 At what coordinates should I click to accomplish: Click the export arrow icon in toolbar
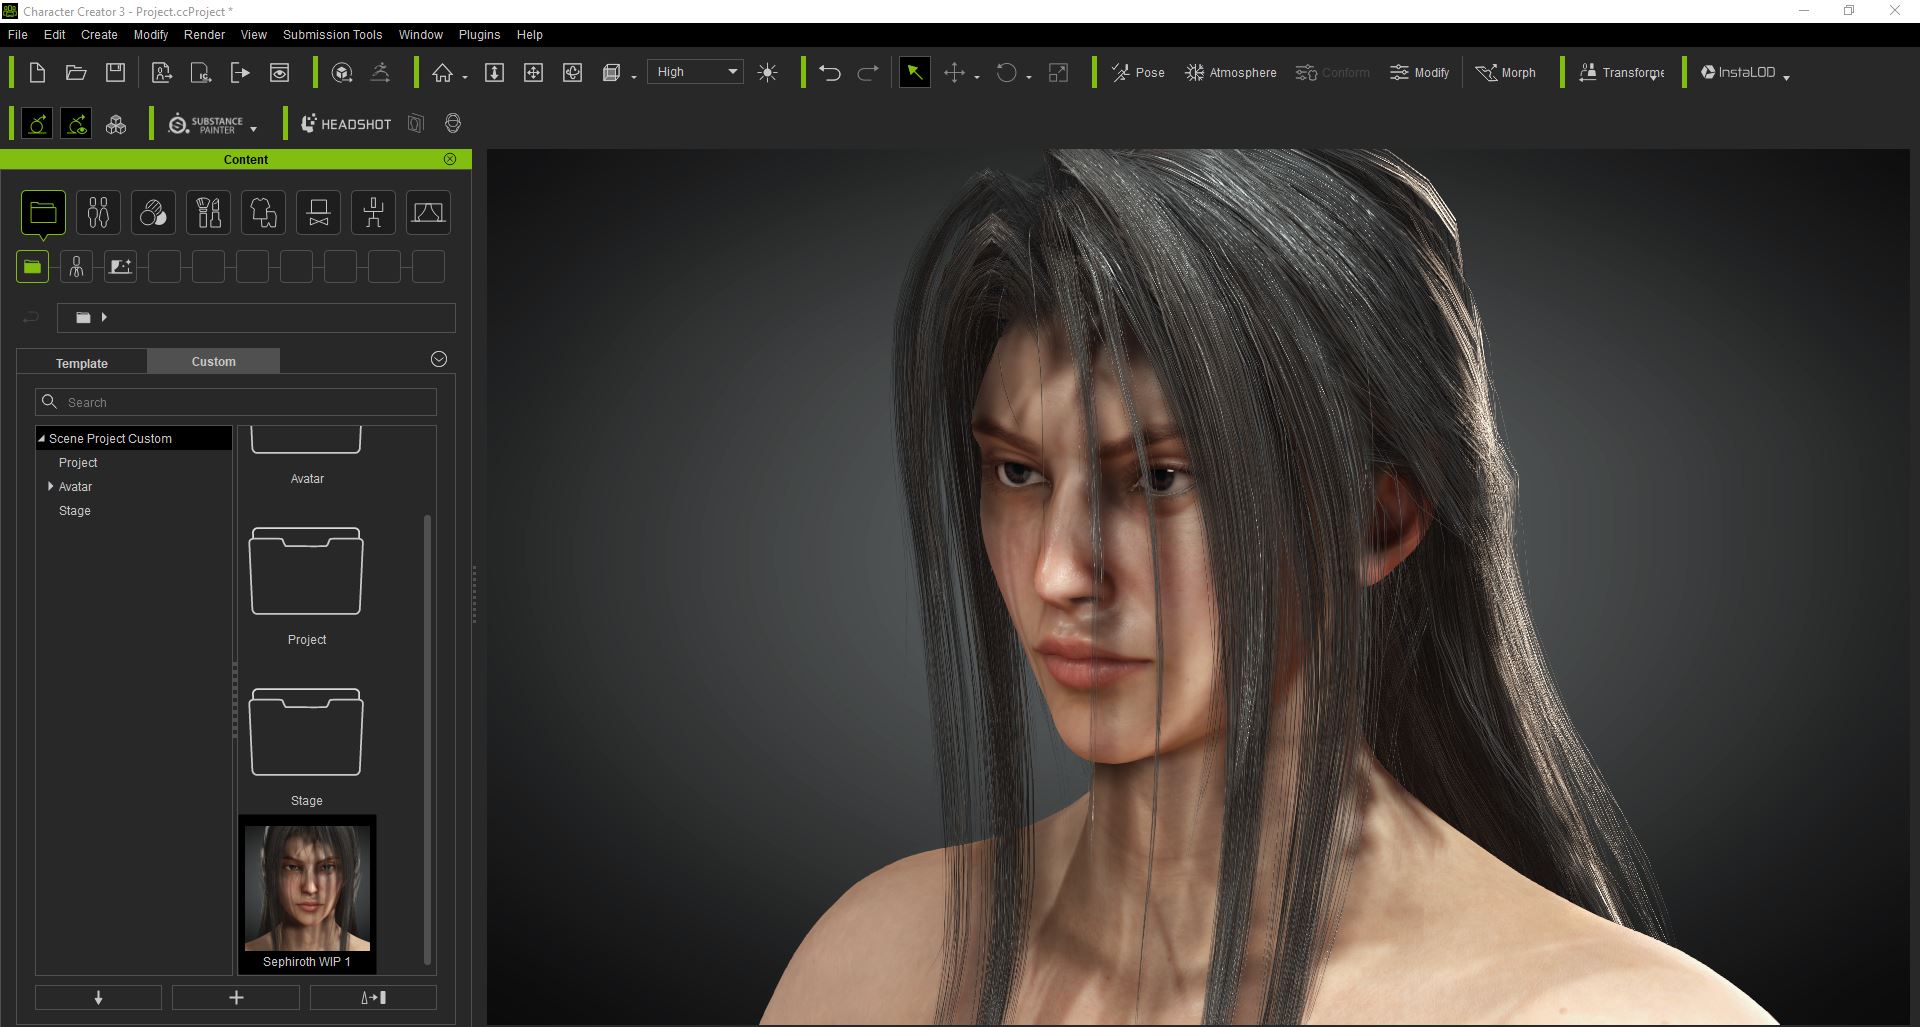pyautogui.click(x=240, y=72)
